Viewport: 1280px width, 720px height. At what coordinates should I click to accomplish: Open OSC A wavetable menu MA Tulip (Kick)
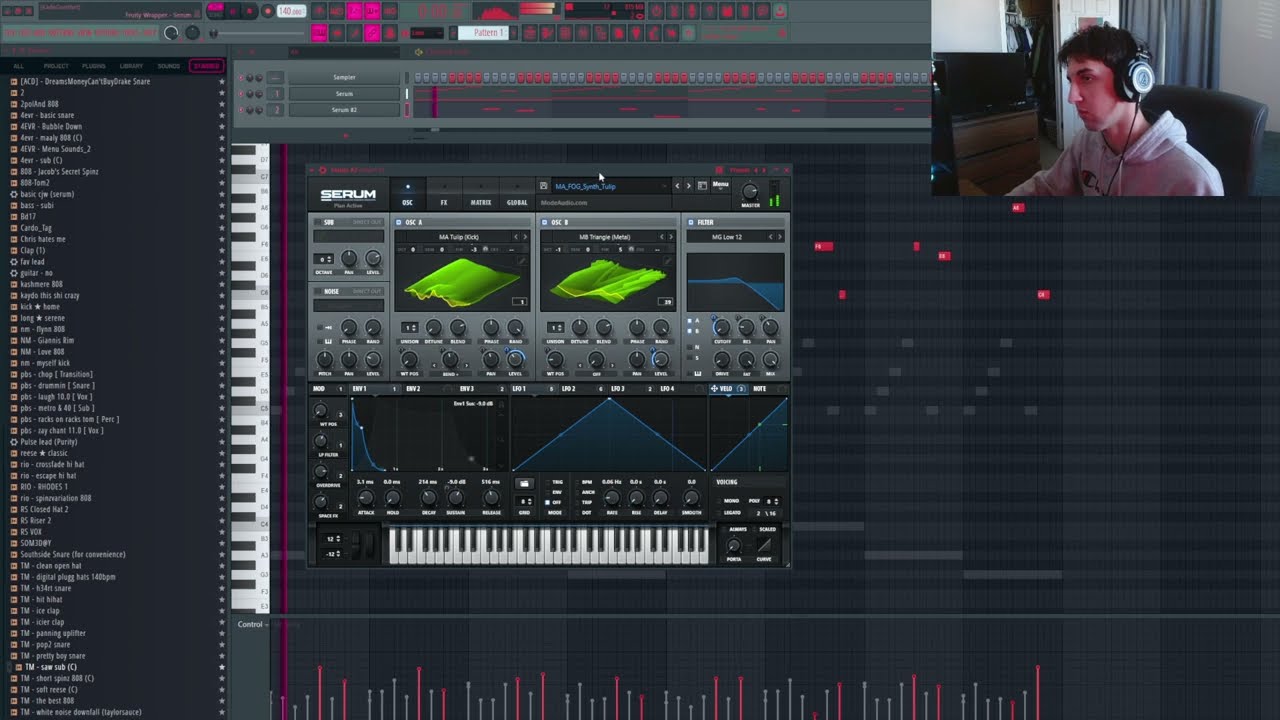coord(459,237)
